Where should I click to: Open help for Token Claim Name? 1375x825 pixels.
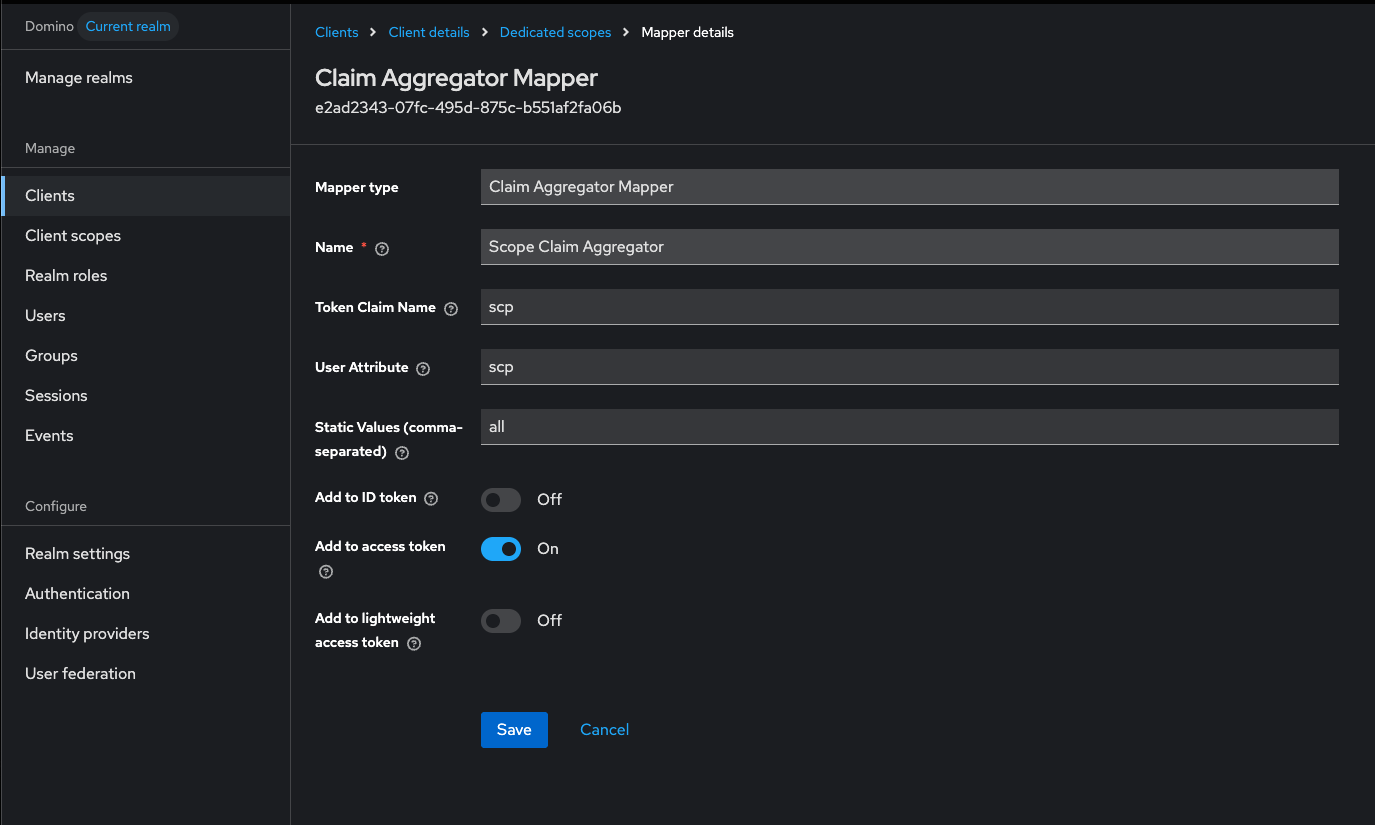pyautogui.click(x=450, y=308)
